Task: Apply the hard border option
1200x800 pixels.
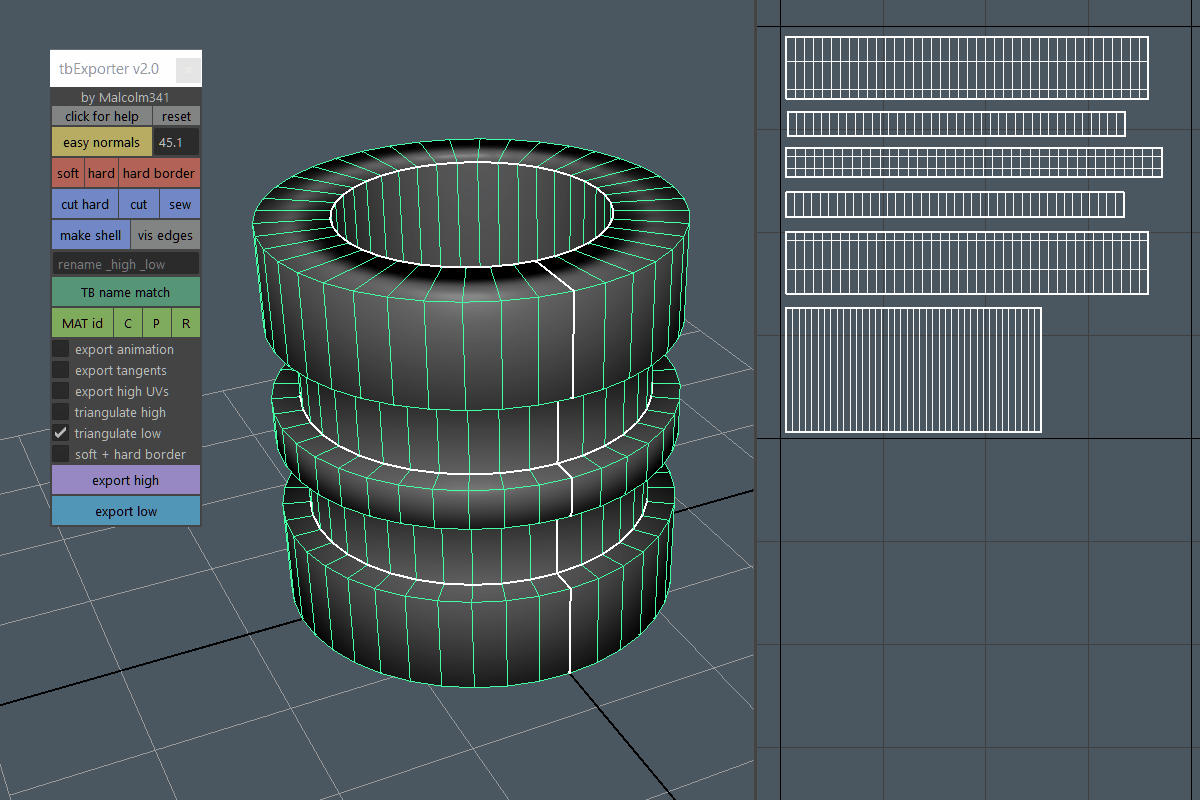Action: pos(159,173)
